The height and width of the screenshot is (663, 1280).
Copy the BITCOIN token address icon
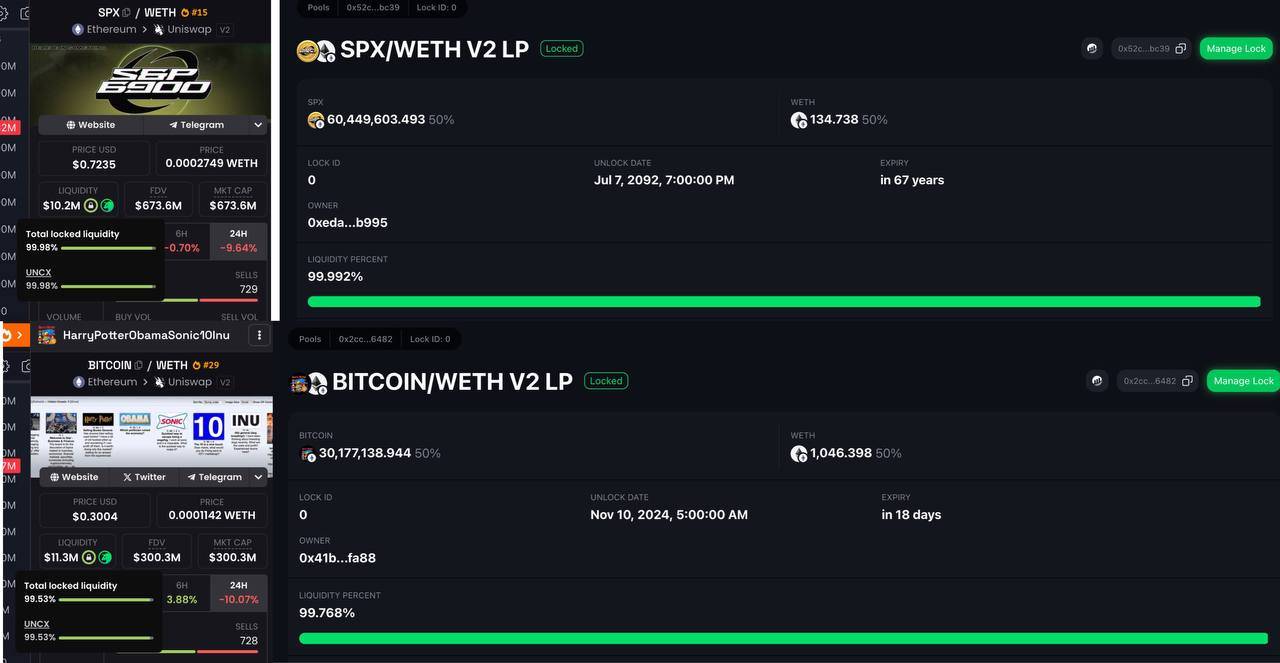click(139, 365)
